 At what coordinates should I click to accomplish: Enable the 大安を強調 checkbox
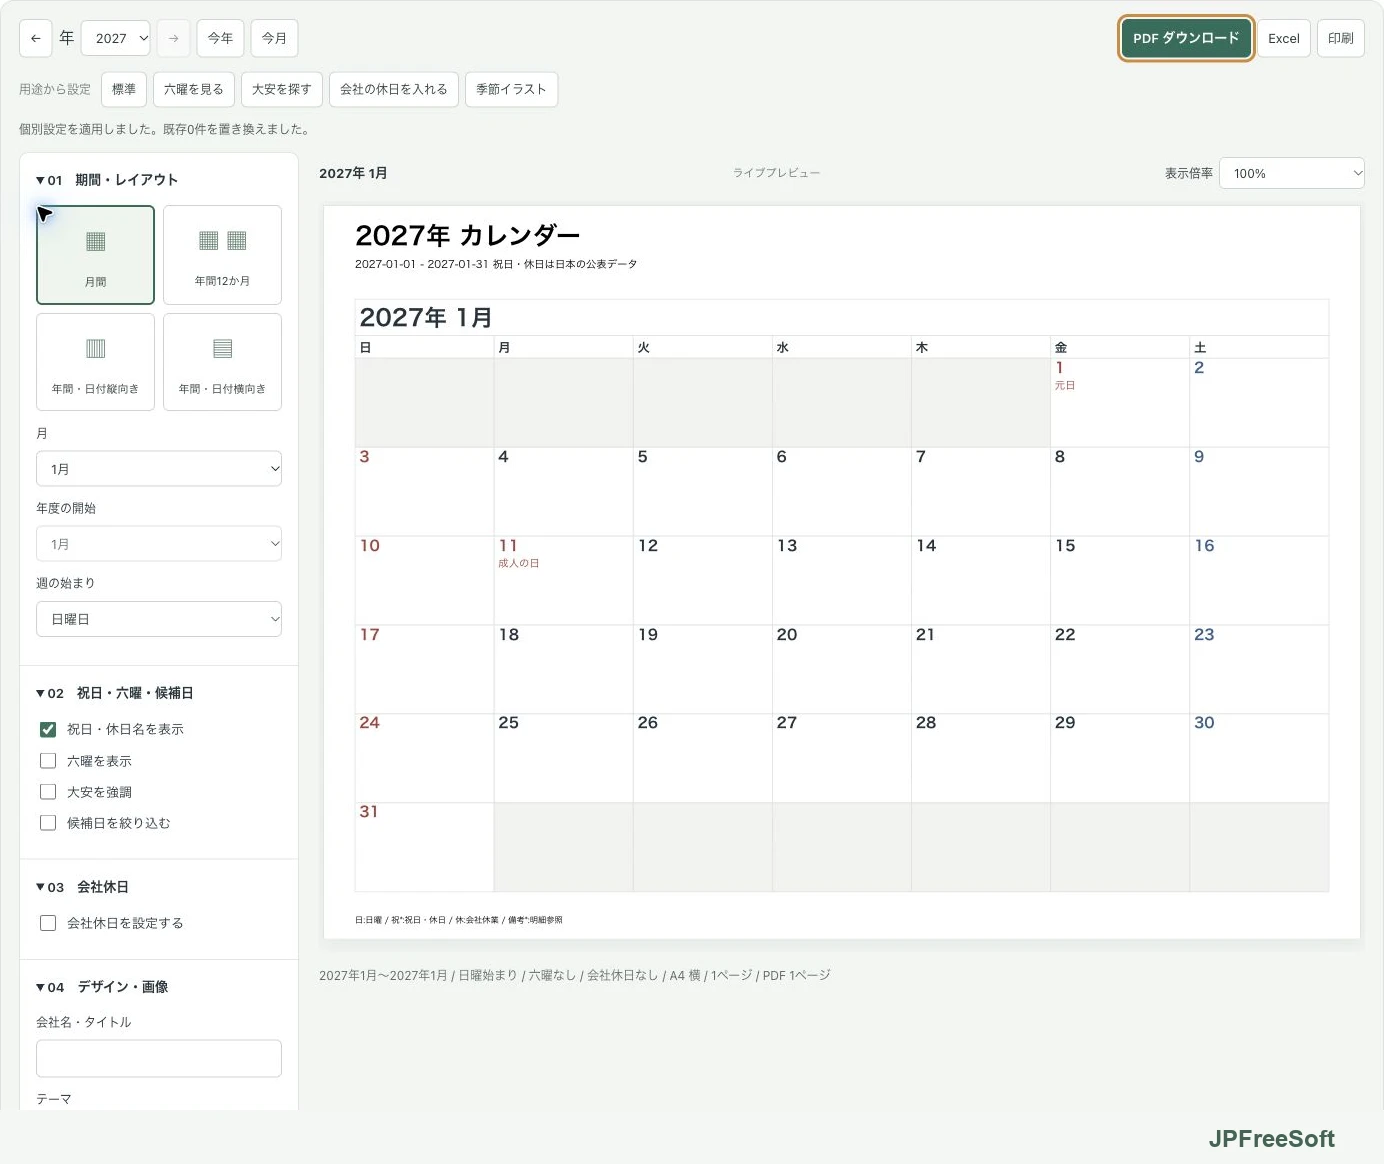click(x=48, y=792)
